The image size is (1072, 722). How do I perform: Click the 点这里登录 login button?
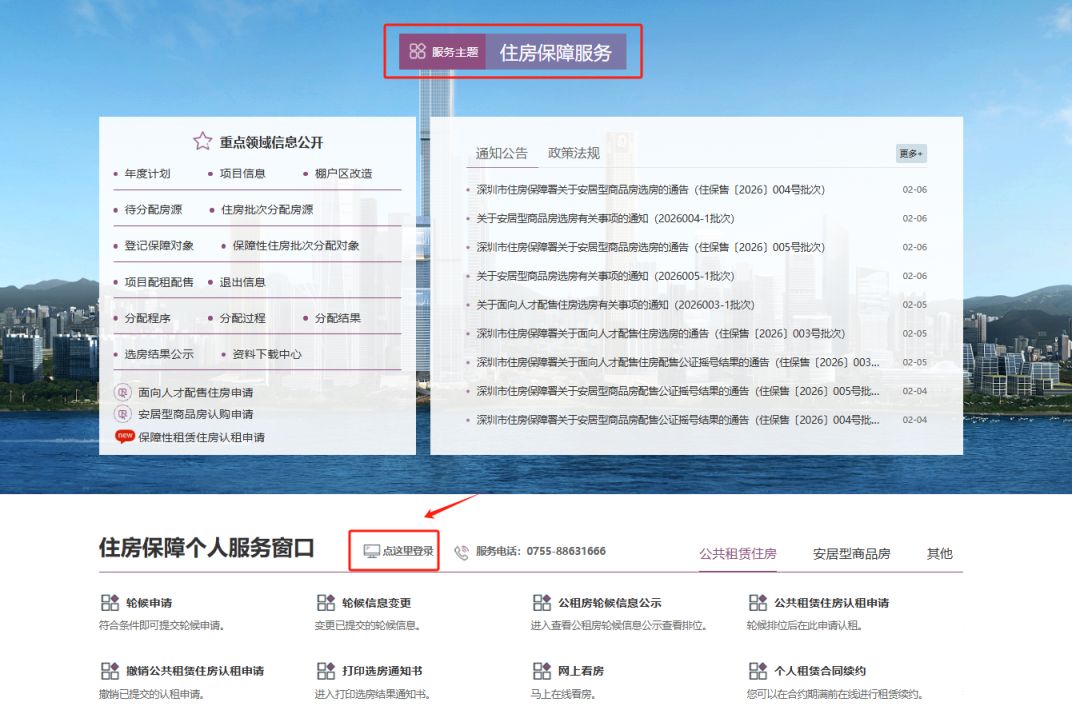394,550
